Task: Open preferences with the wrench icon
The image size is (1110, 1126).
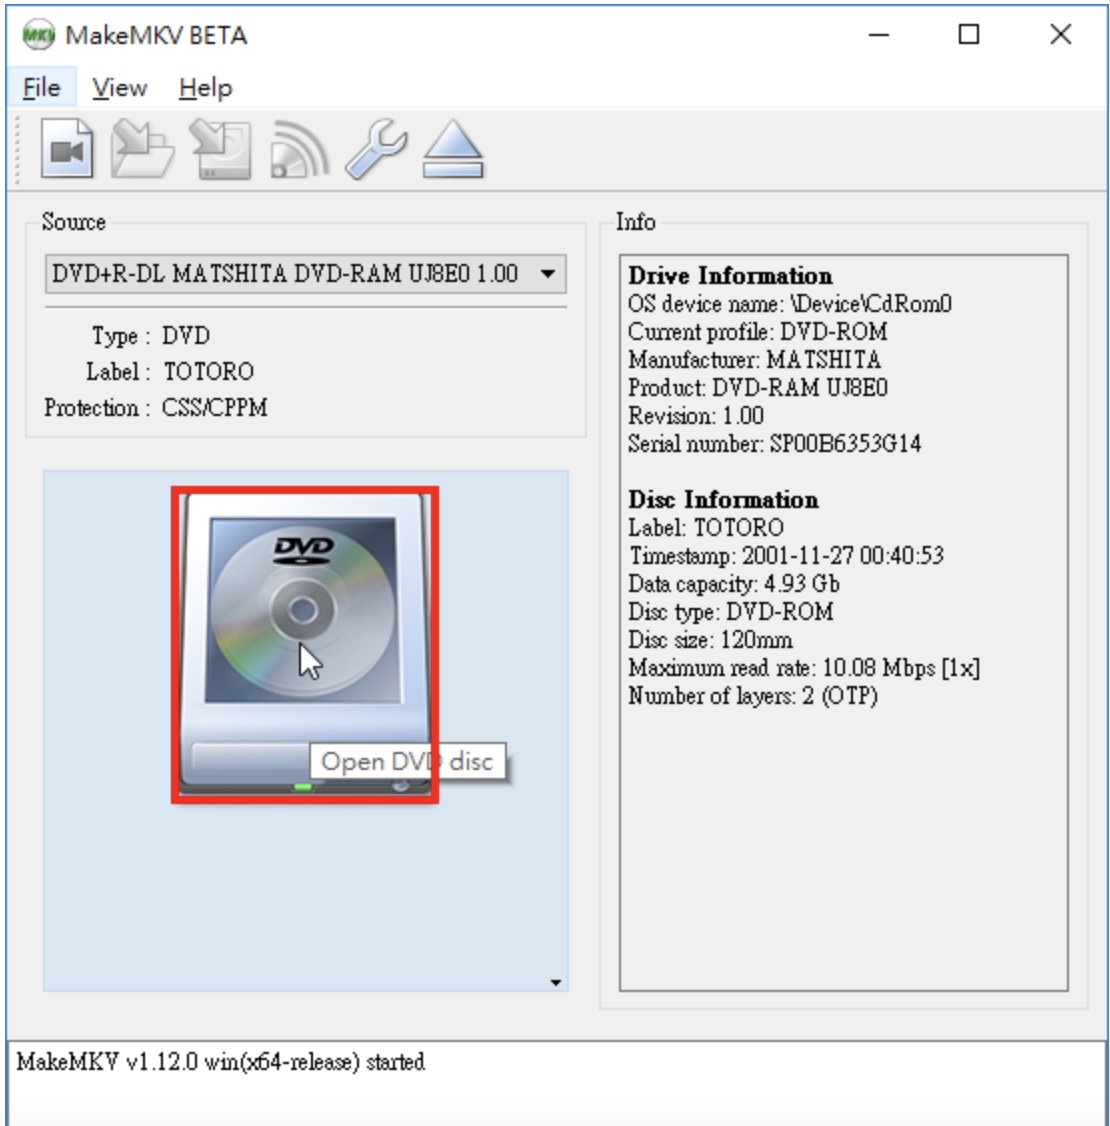Action: (376, 149)
